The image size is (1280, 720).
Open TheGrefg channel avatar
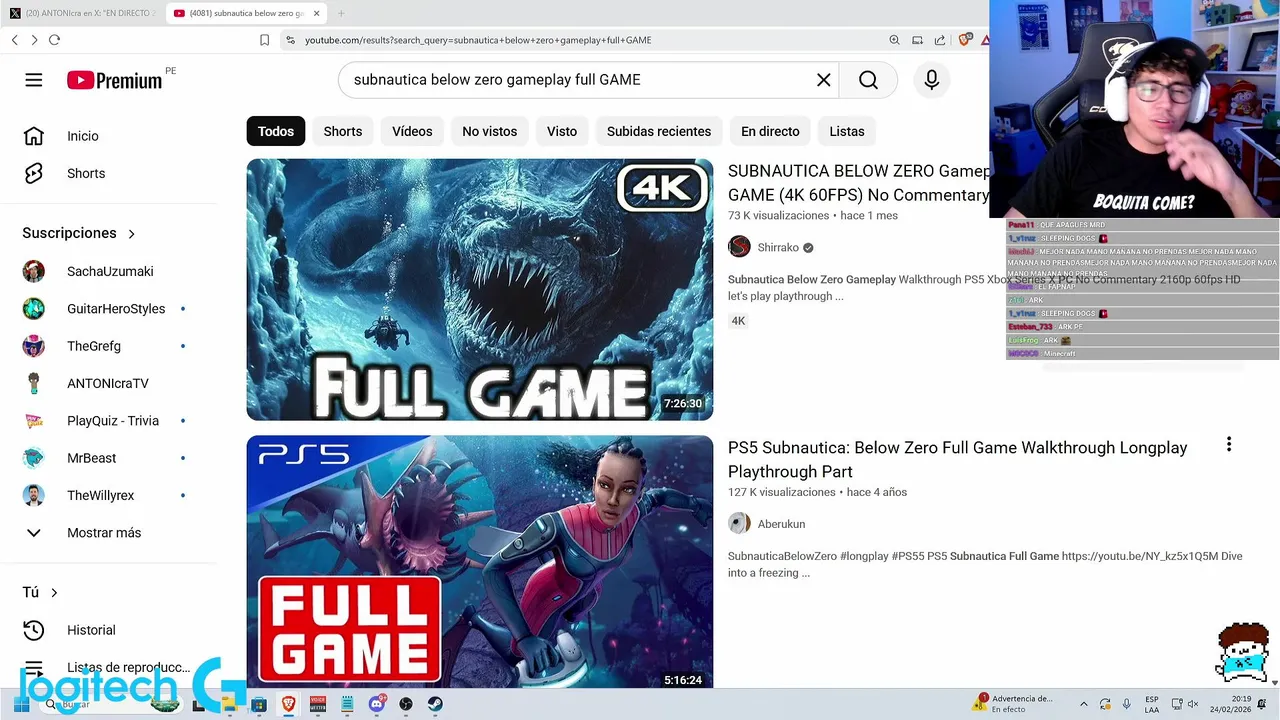(x=34, y=346)
